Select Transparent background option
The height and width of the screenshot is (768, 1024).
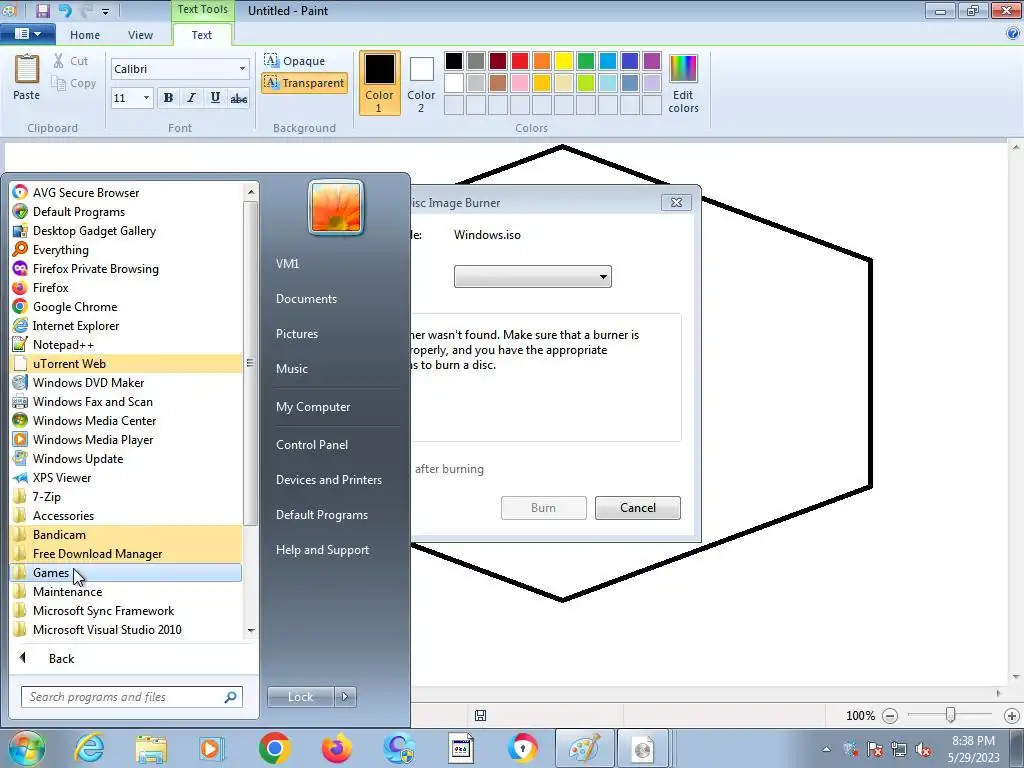pyautogui.click(x=304, y=83)
